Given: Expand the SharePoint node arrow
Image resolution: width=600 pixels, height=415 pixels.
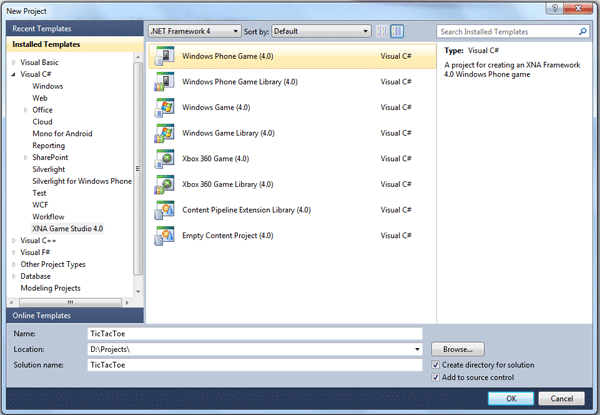Looking at the screenshot, I should tap(26, 157).
